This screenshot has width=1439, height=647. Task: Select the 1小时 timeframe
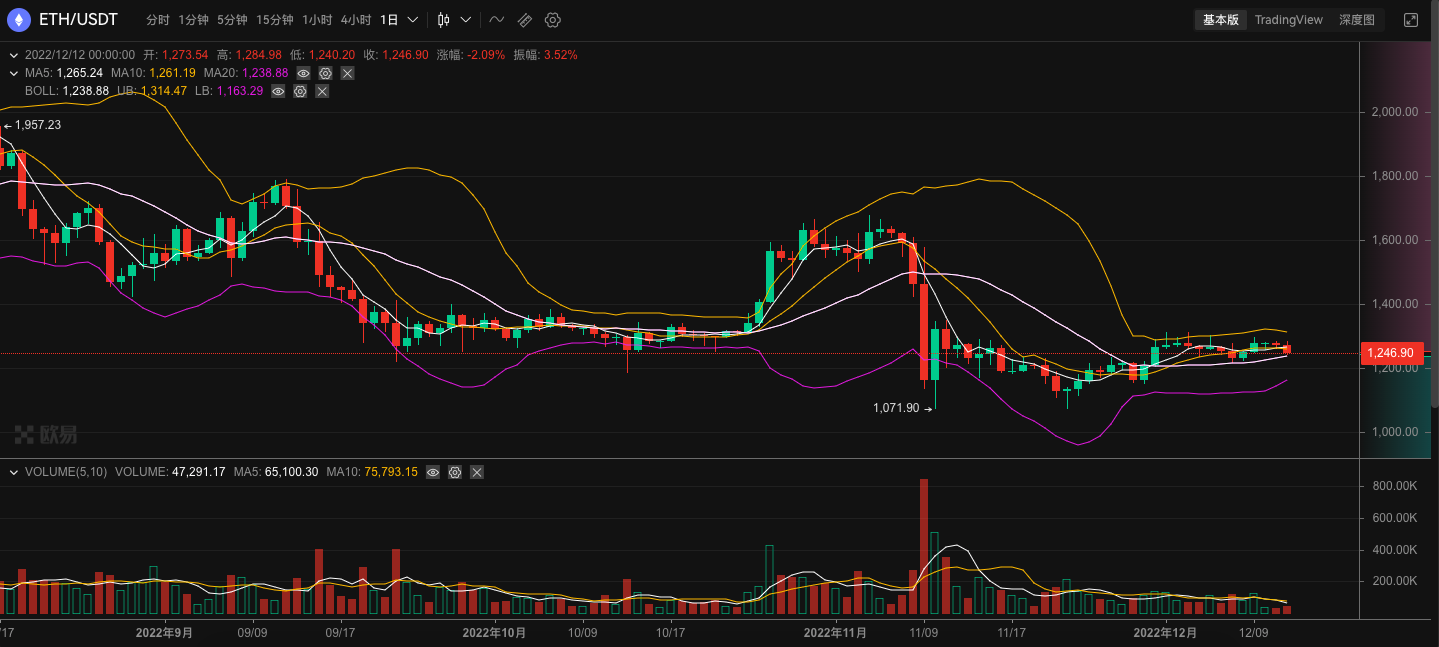click(316, 19)
